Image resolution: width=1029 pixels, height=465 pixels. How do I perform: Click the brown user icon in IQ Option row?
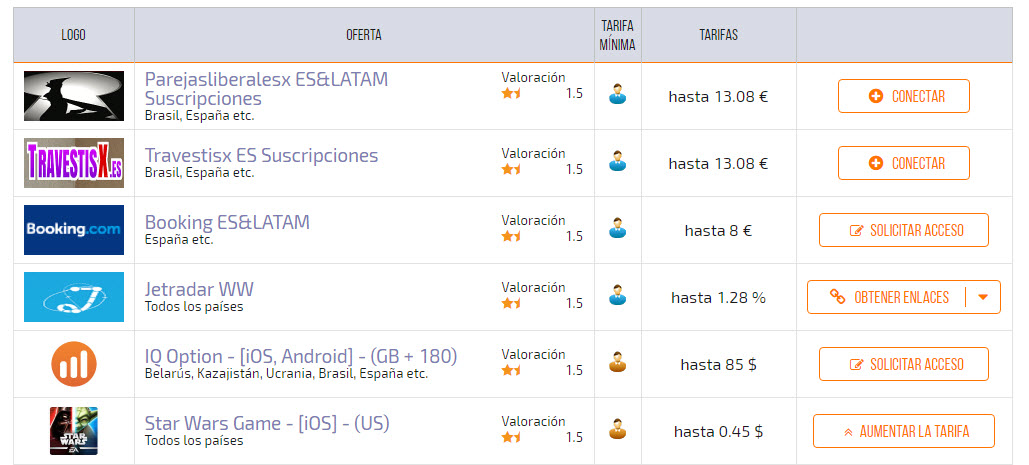(x=618, y=361)
